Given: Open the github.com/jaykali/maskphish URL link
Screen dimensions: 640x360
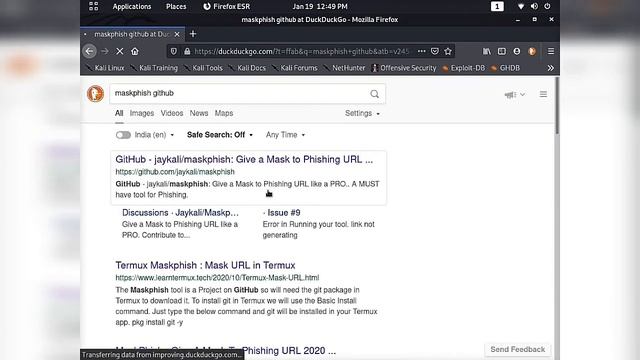Looking at the screenshot, I should pos(175,172).
